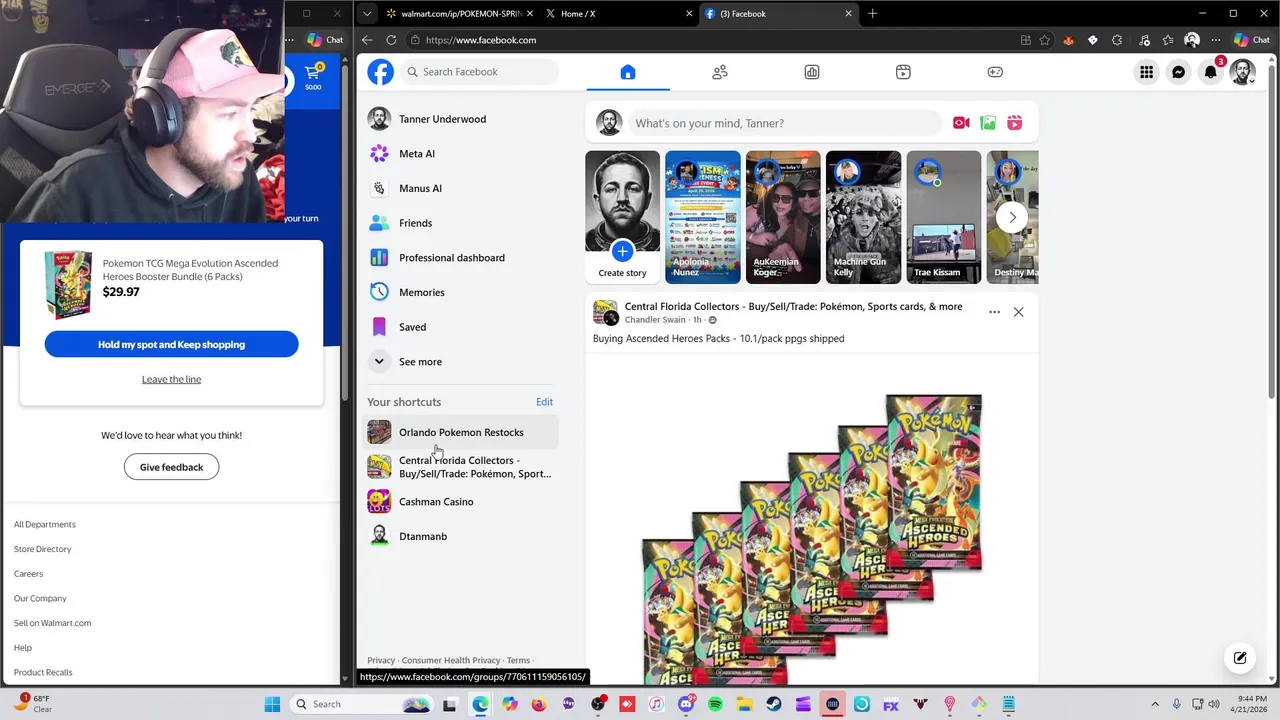Open Memories in left sidebar
This screenshot has height=720, width=1280.
click(x=461, y=292)
